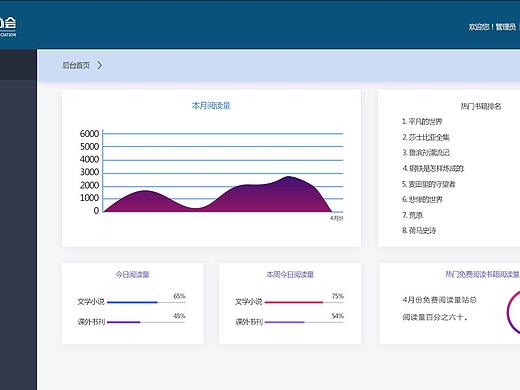The image size is (520, 390).
Task: Click the 45% value in 今日阅读量
Action: (179, 316)
